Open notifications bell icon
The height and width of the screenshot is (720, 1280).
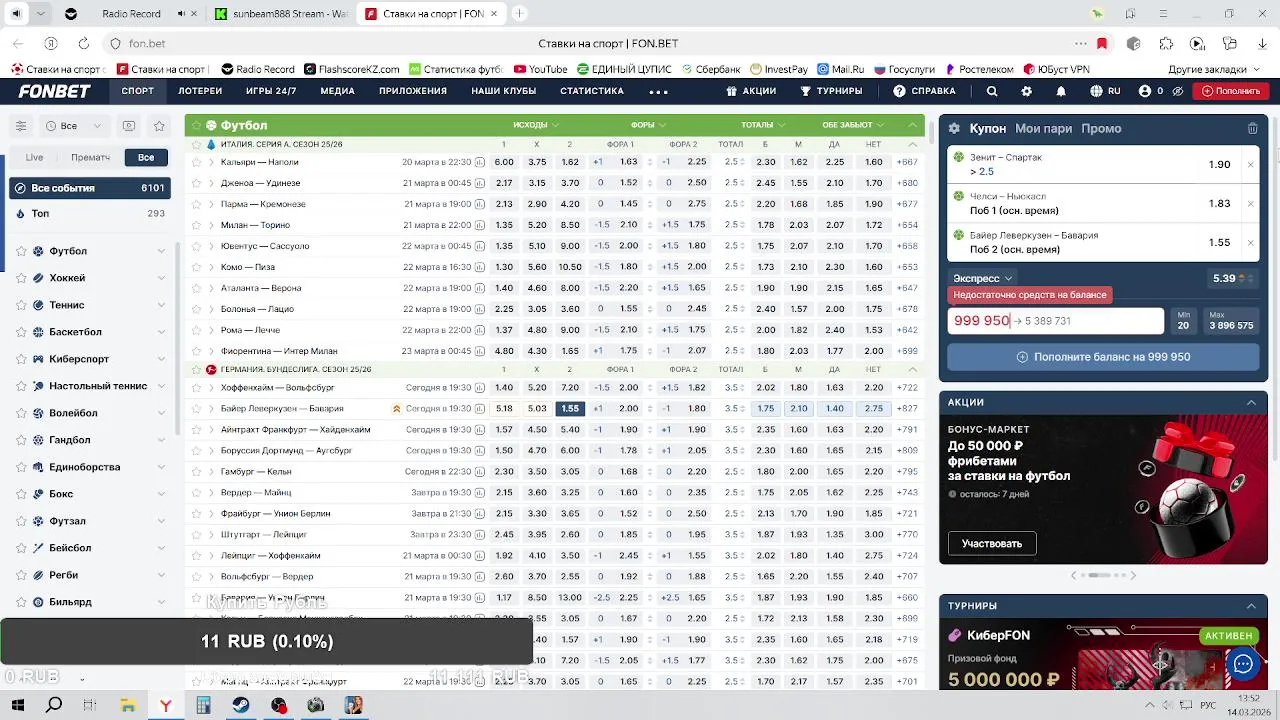[1061, 91]
